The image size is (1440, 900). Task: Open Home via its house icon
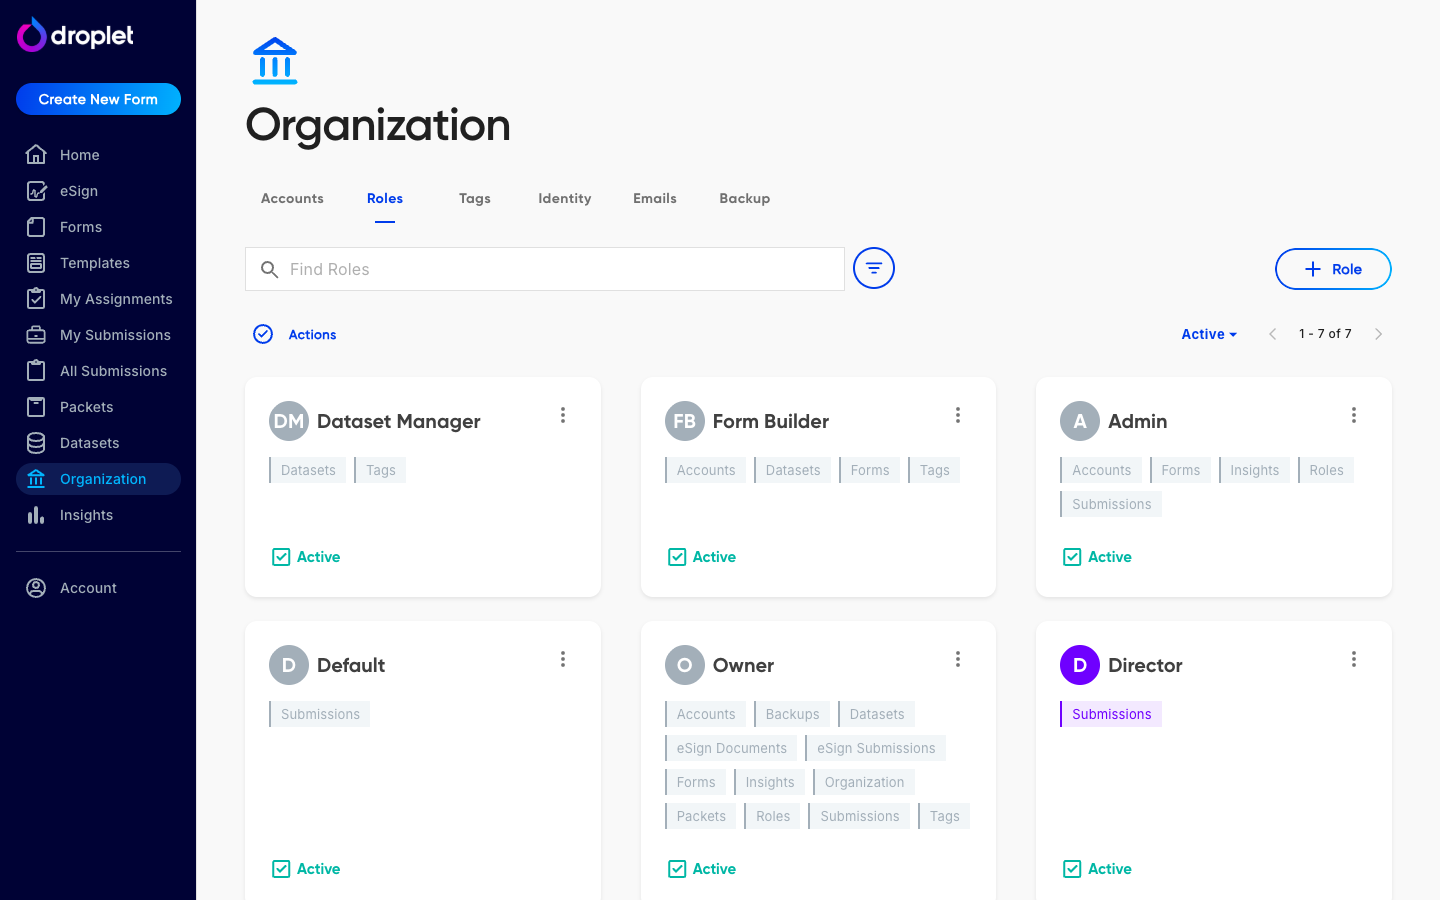[x=36, y=155]
